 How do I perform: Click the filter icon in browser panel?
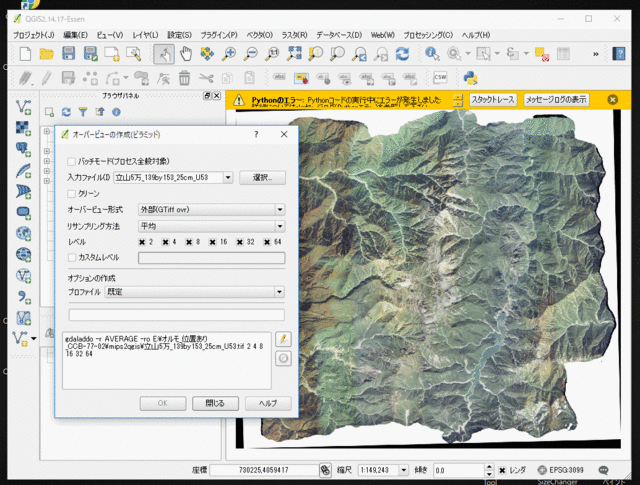[83, 112]
